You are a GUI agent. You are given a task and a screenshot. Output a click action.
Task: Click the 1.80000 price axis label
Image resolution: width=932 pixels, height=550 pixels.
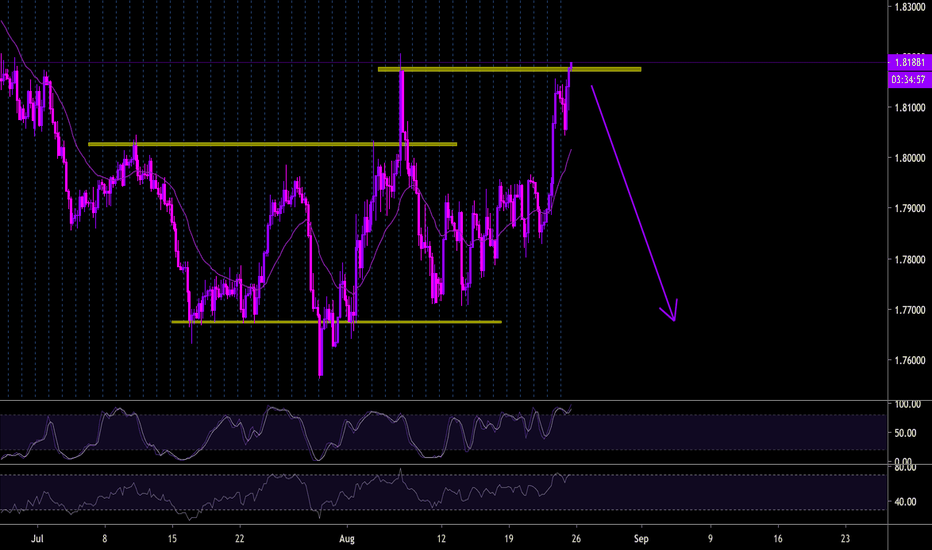pos(910,158)
